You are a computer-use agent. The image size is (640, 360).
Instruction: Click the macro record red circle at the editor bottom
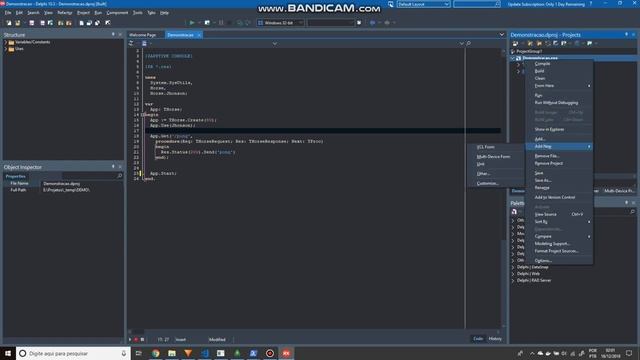point(136,339)
